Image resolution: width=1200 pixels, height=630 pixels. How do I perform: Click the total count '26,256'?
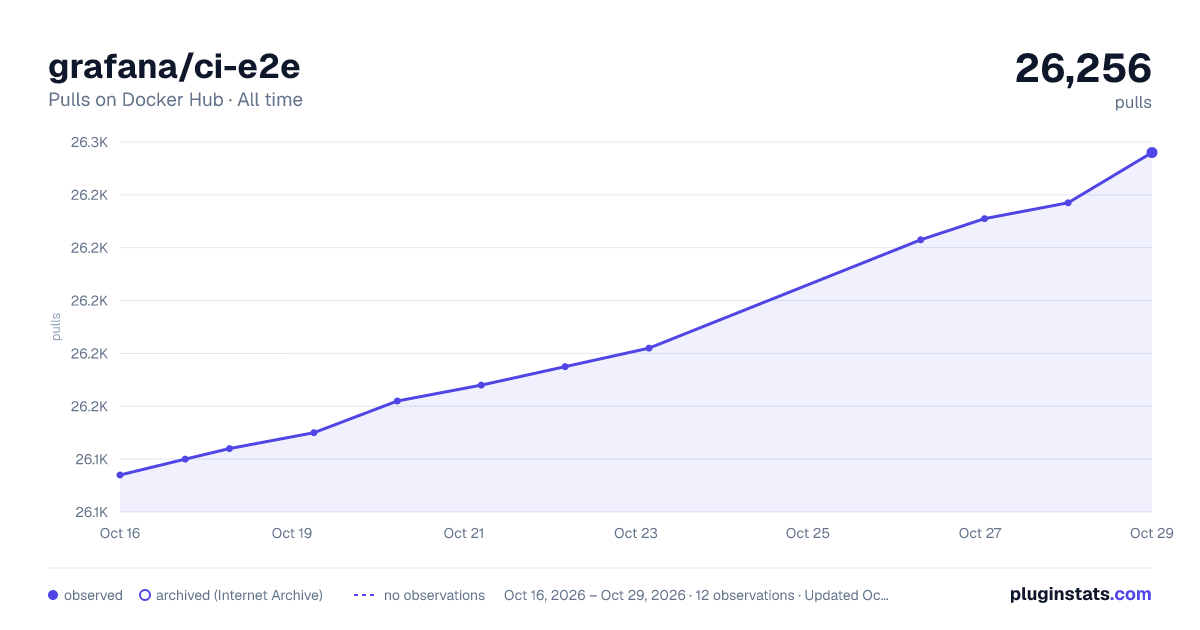[x=1083, y=68]
